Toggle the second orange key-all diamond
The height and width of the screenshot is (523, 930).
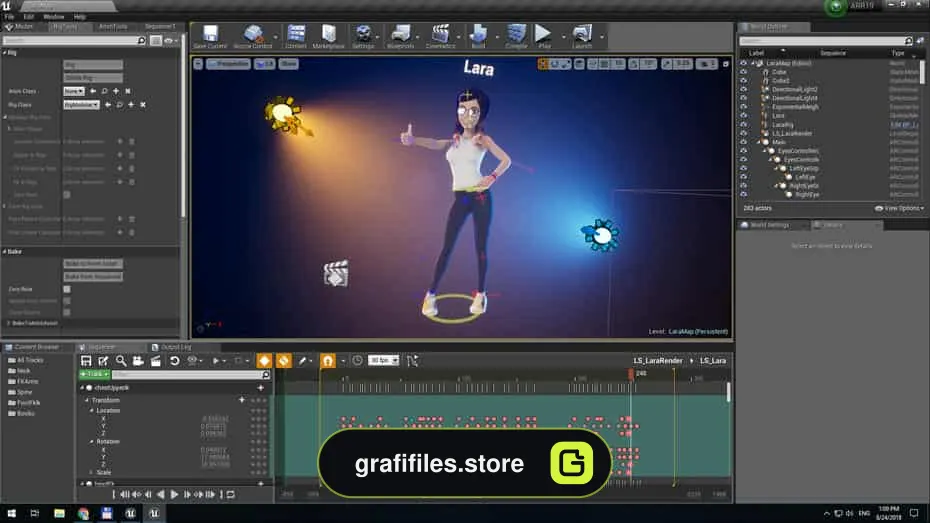[284, 361]
